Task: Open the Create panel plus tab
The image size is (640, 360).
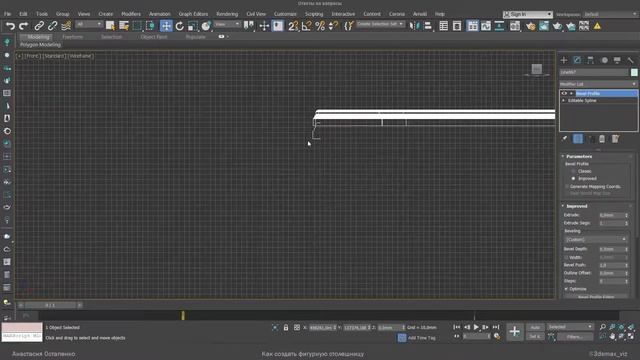Action: point(564,60)
